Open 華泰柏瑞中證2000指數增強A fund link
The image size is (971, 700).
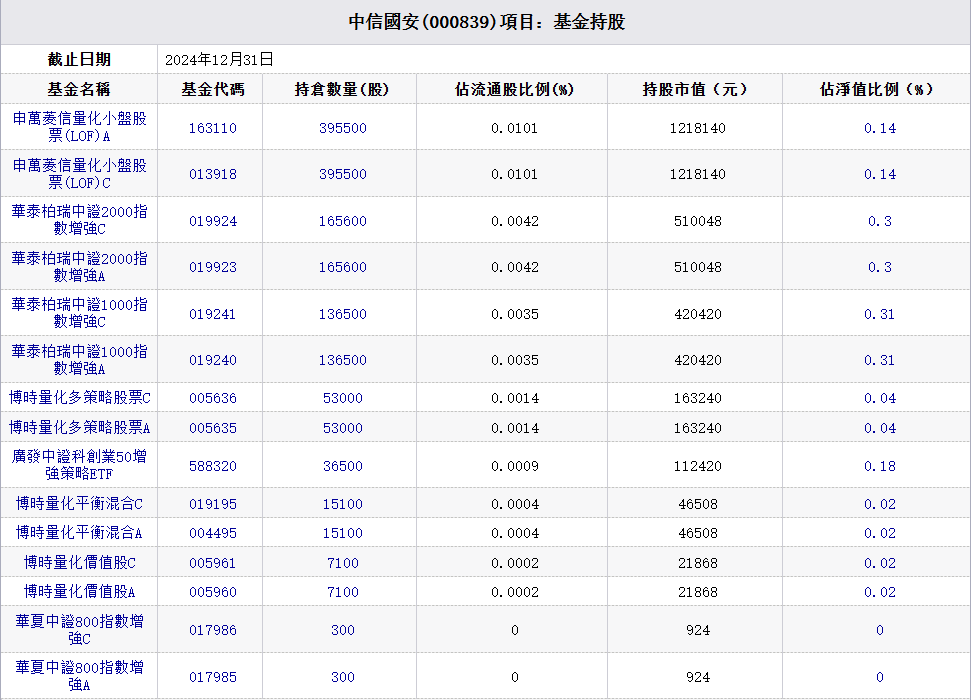pyautogui.click(x=79, y=267)
